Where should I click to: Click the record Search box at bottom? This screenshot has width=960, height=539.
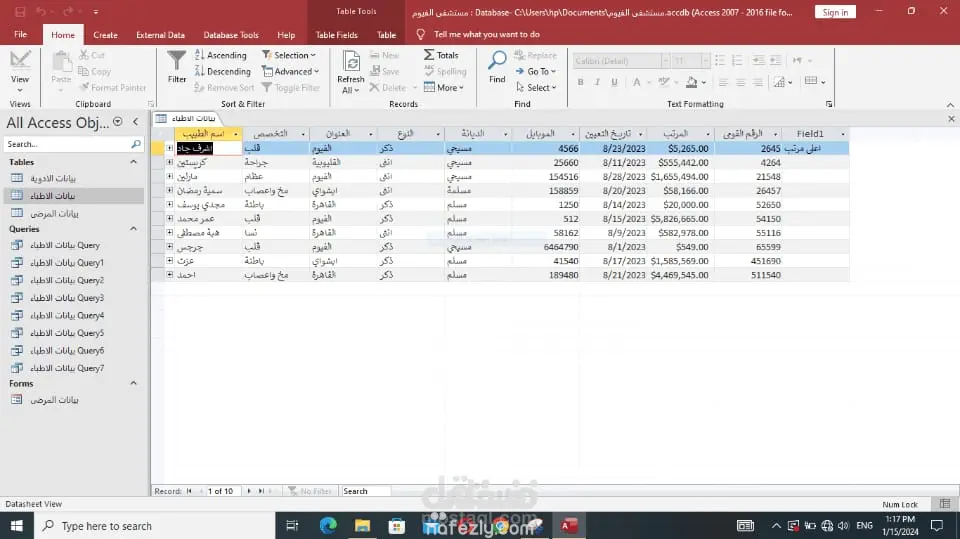(x=365, y=491)
